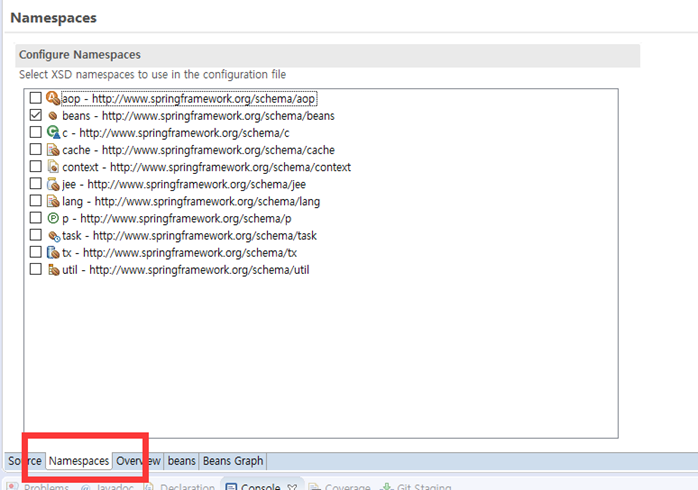Click the aop namespace icon

[x=53, y=98]
